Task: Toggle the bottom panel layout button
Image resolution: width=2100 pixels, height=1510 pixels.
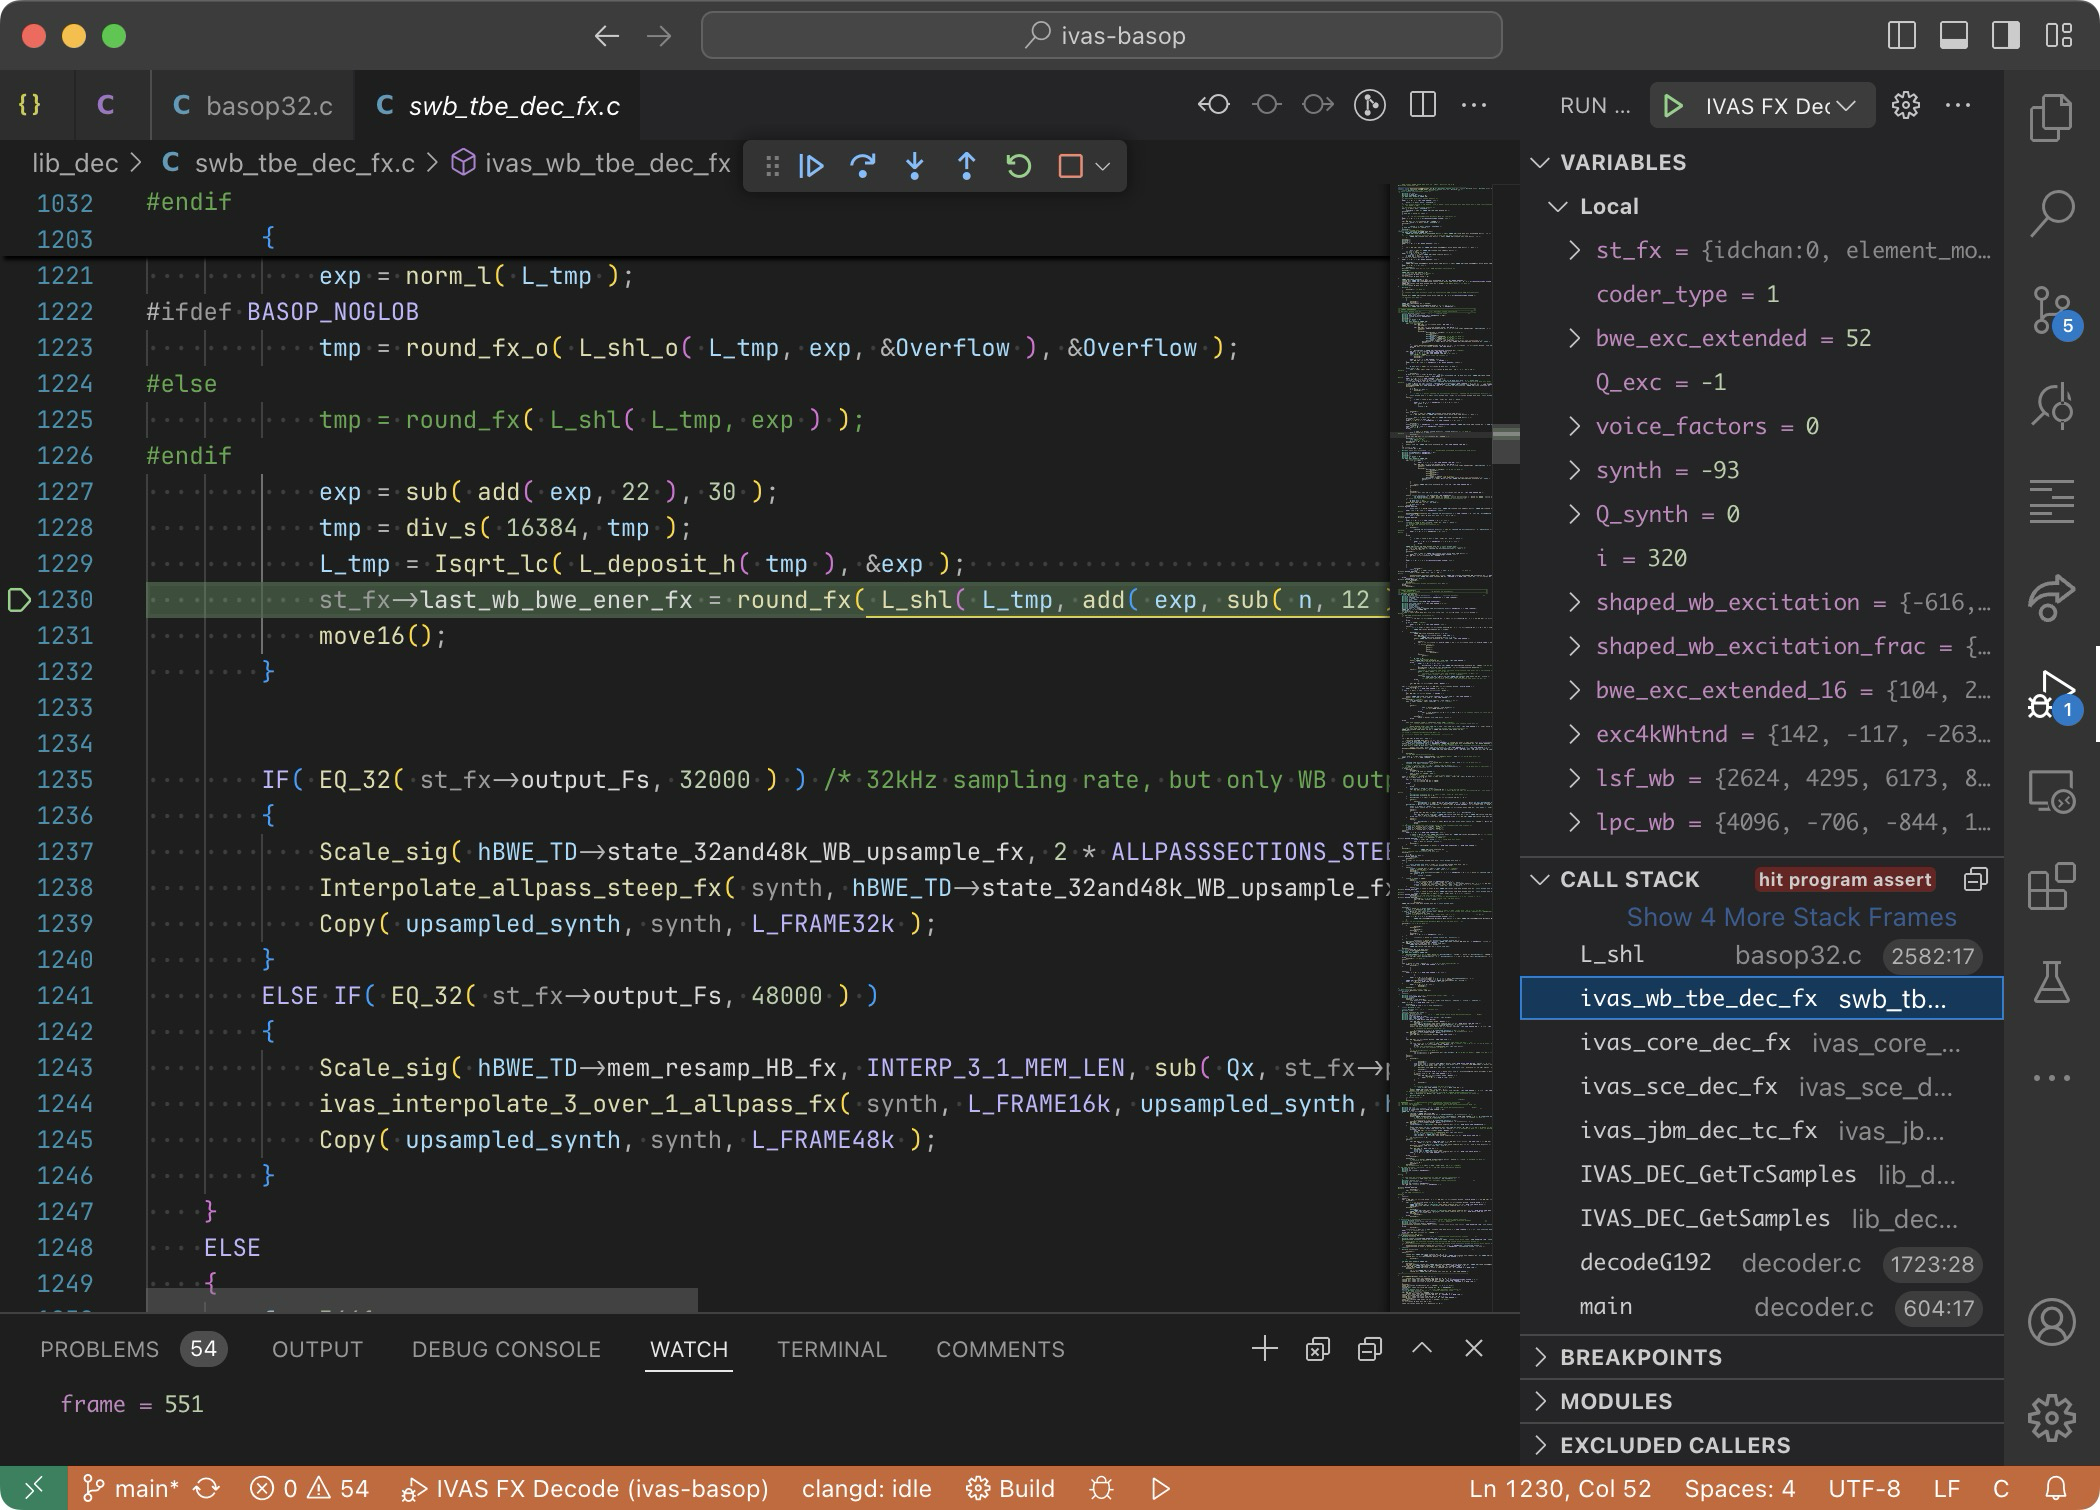Action: tap(1953, 36)
